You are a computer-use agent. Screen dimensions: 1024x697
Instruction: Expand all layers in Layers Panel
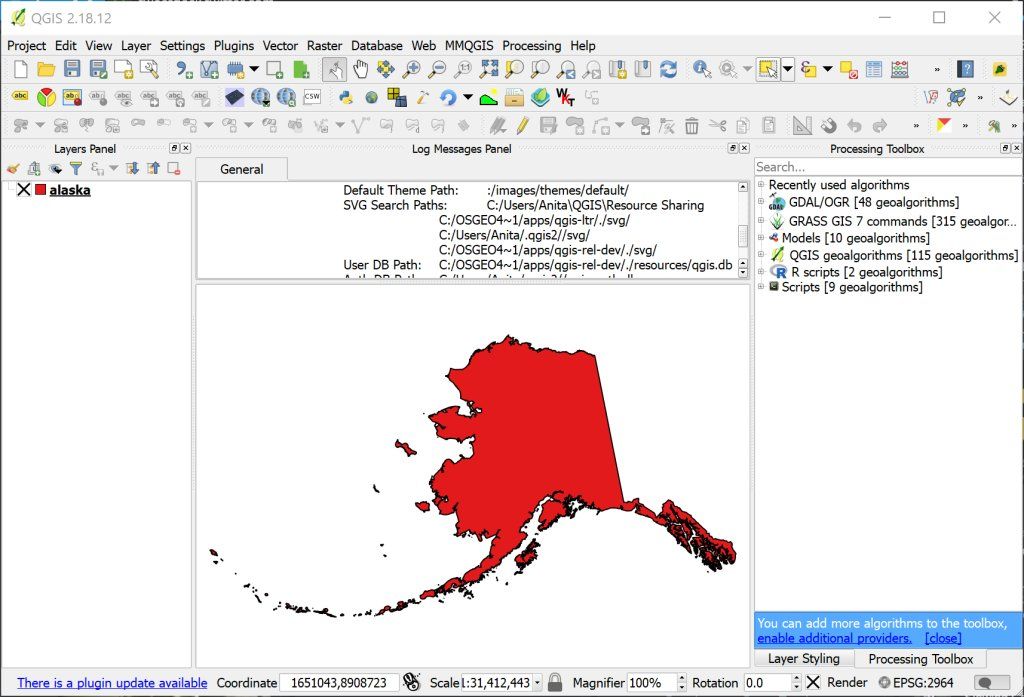coord(133,169)
